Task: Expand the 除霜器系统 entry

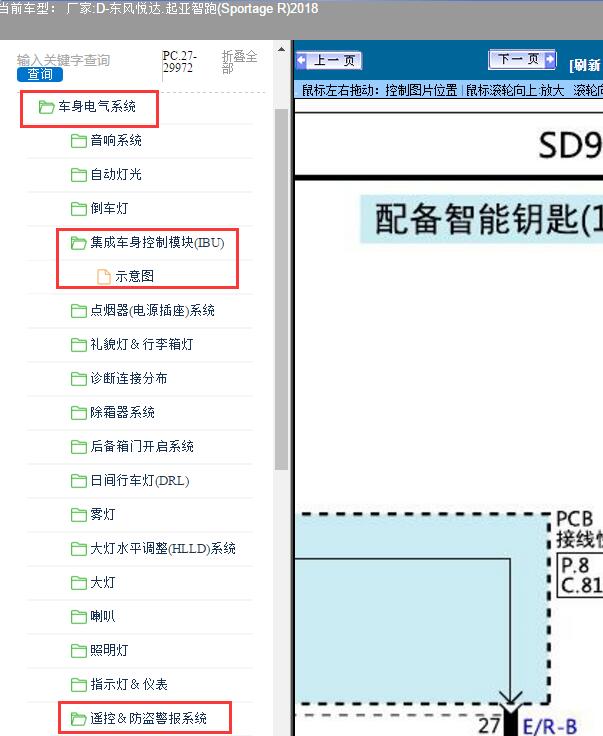Action: tap(122, 412)
